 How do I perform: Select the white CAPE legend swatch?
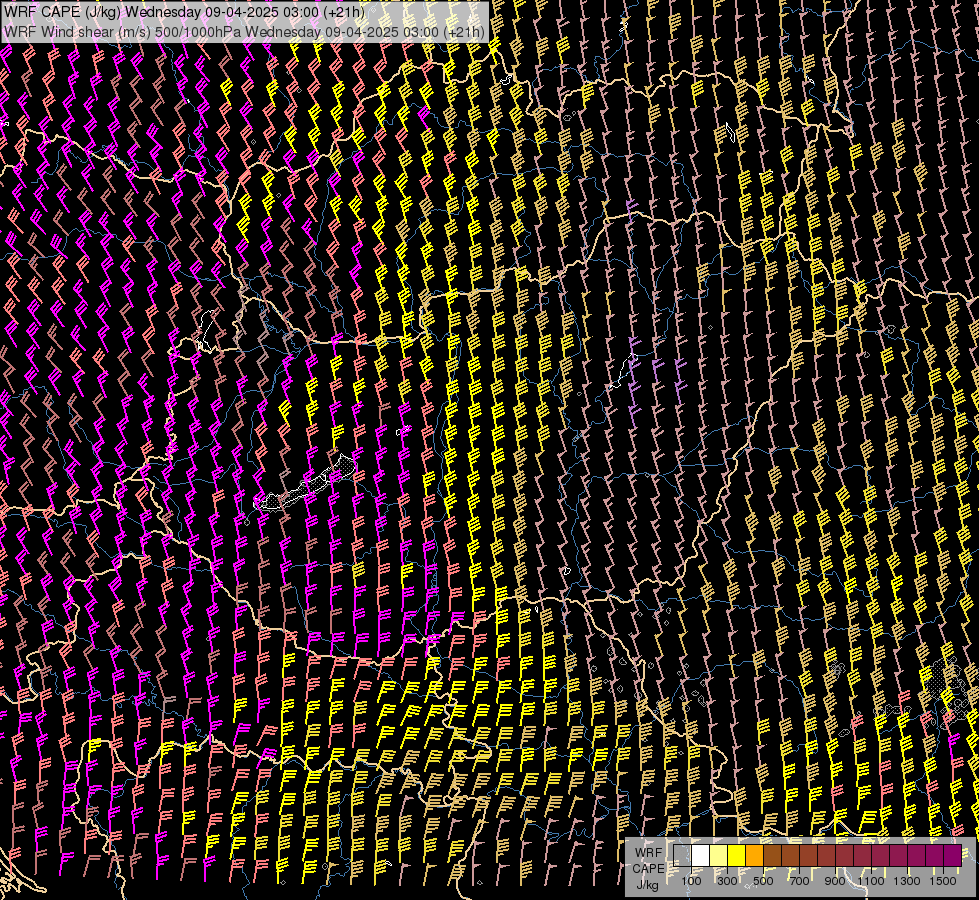pyautogui.click(x=701, y=855)
